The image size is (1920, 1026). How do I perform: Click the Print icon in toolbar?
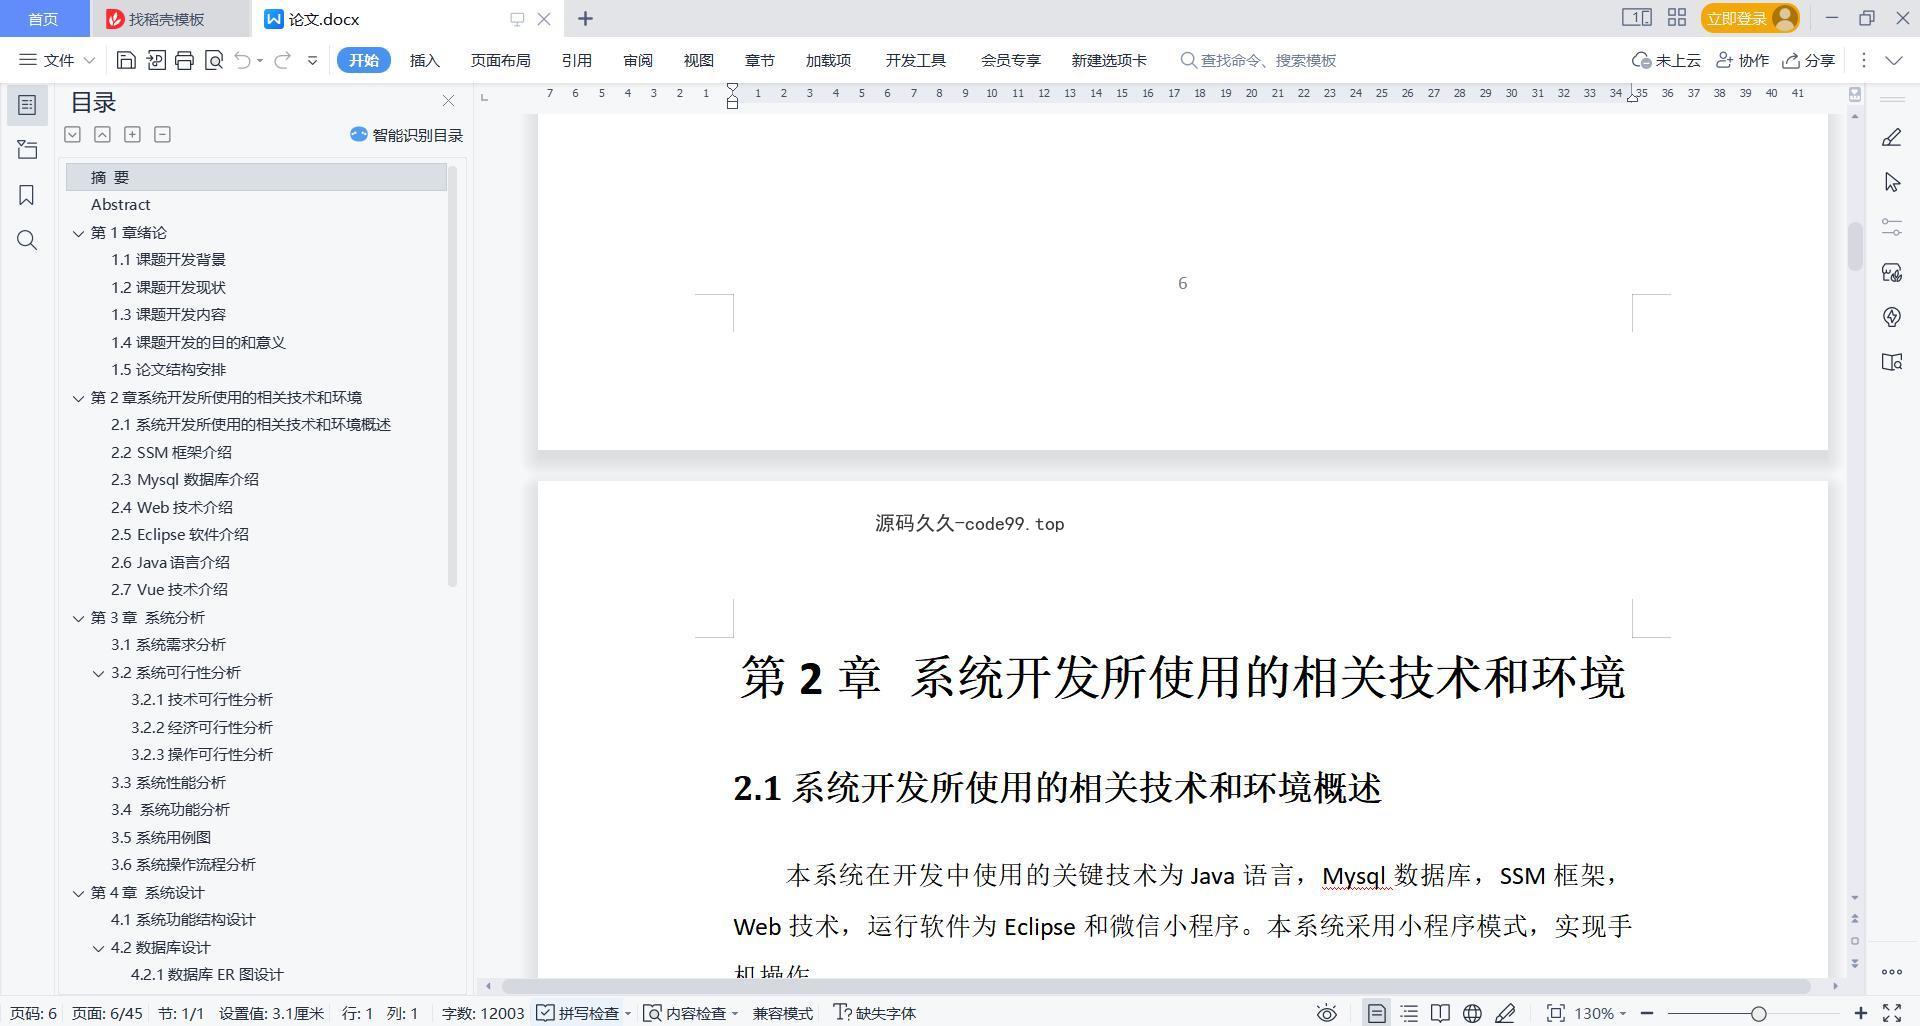184,60
